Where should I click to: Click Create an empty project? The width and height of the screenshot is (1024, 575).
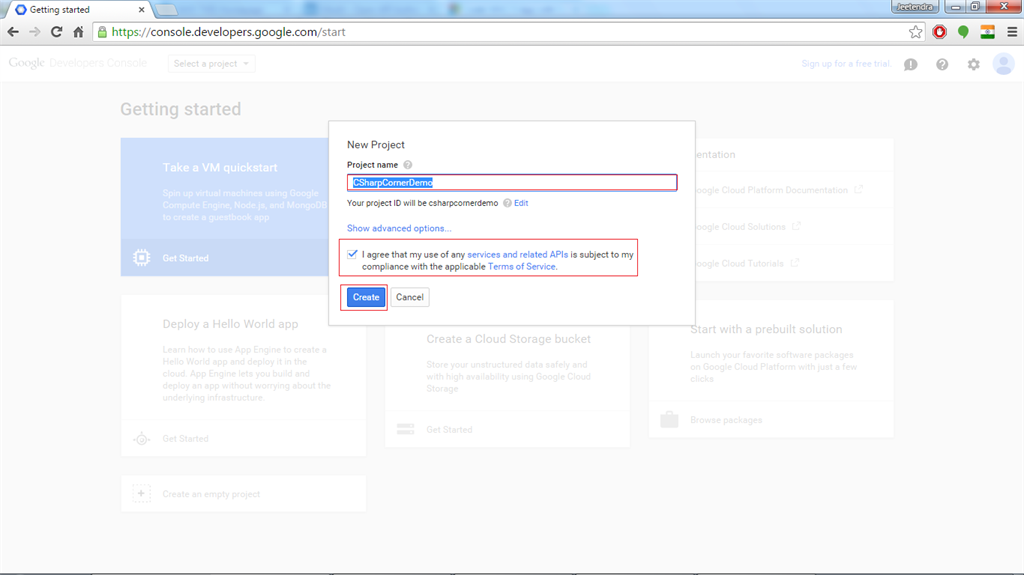211,494
